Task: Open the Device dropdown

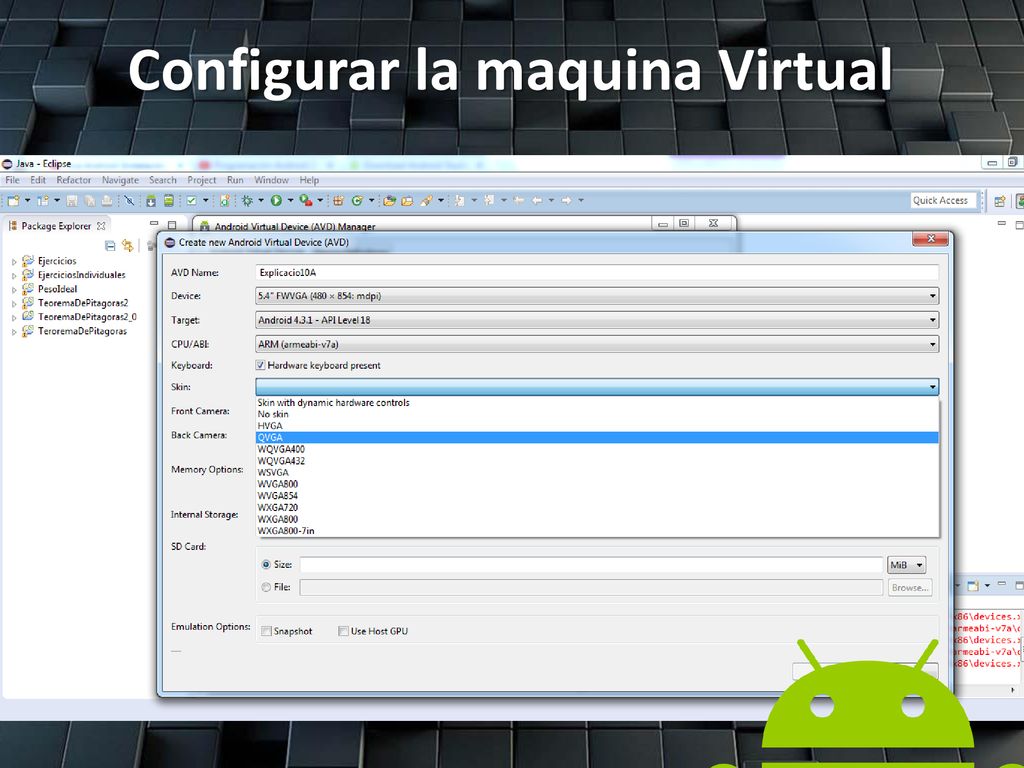Action: tap(597, 296)
